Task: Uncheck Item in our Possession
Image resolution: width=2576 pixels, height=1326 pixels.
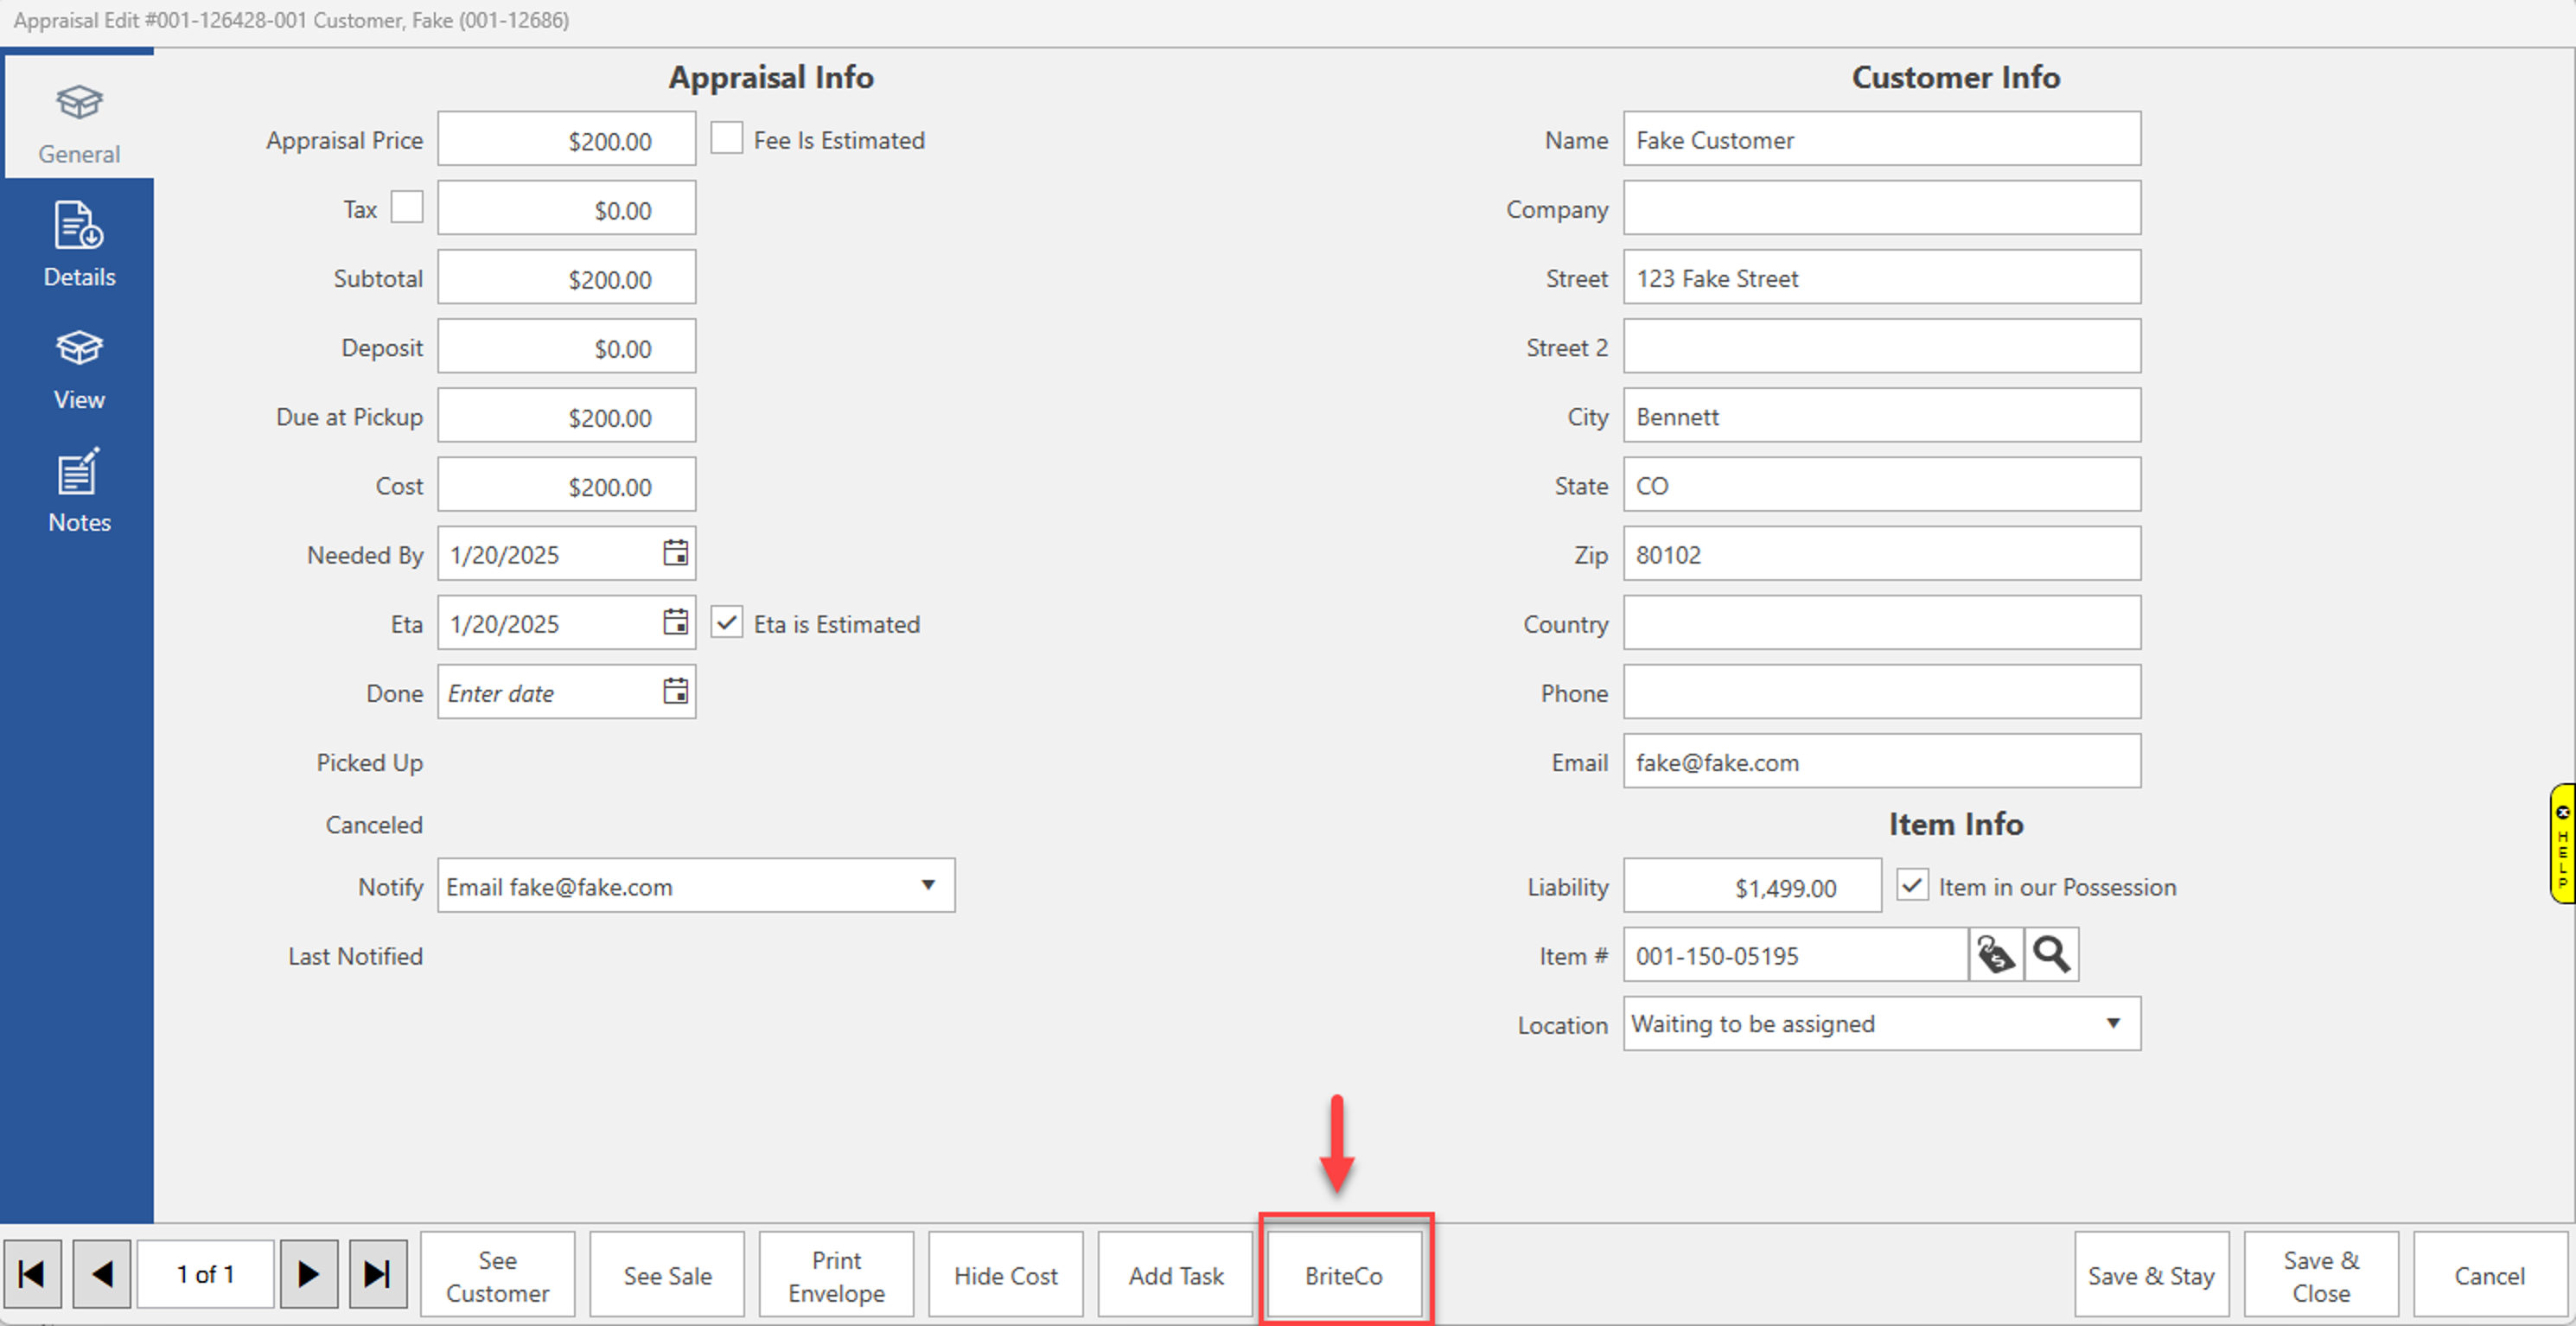Action: pyautogui.click(x=1912, y=885)
